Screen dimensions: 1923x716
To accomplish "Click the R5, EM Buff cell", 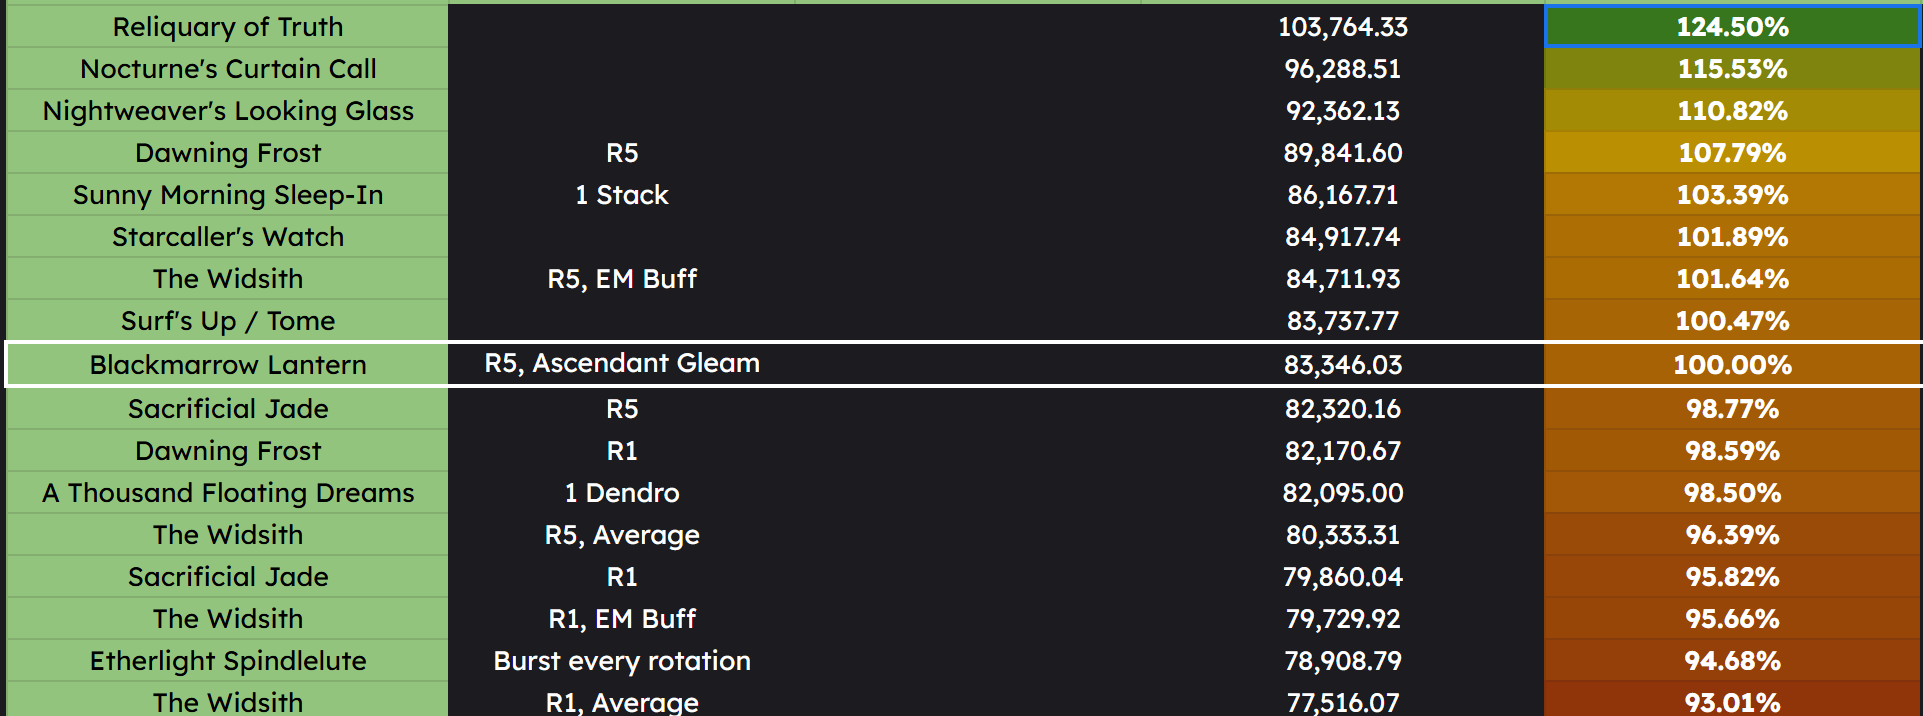I will [621, 279].
